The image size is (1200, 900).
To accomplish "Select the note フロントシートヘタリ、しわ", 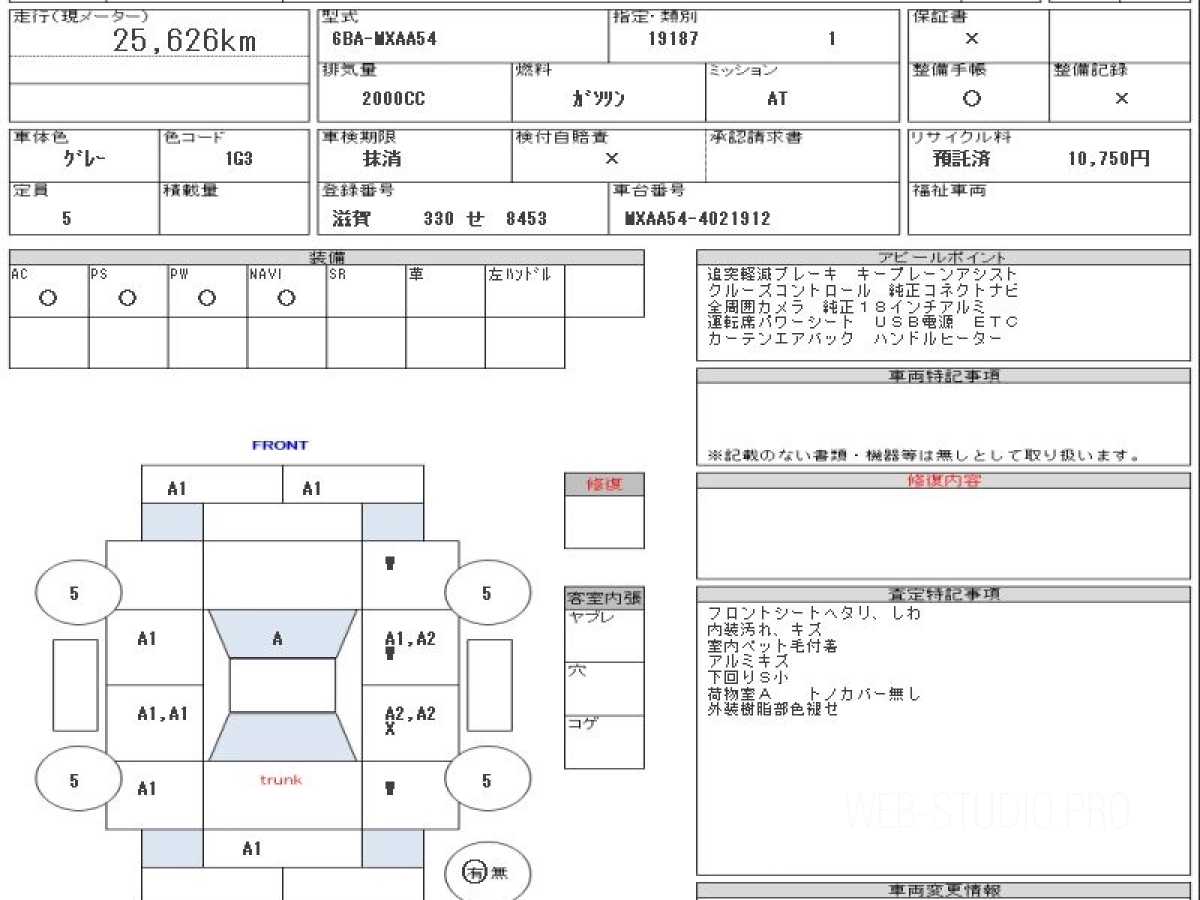I will pyautogui.click(x=814, y=613).
